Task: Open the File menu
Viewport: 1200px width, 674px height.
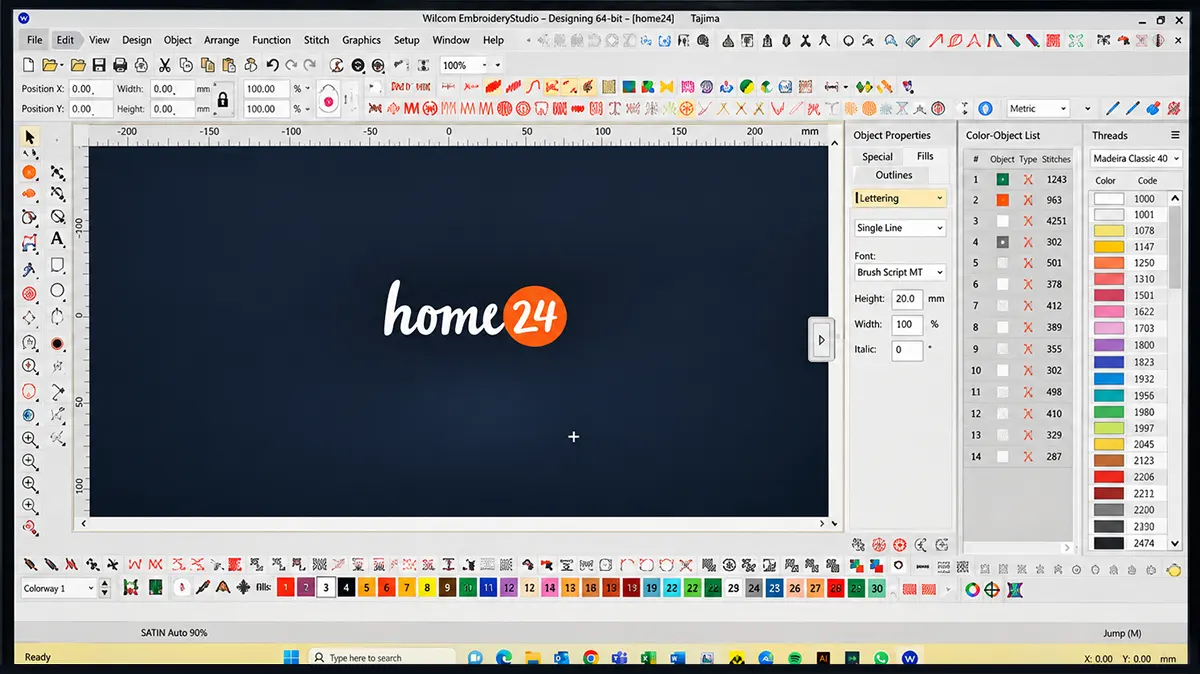Action: [35, 40]
